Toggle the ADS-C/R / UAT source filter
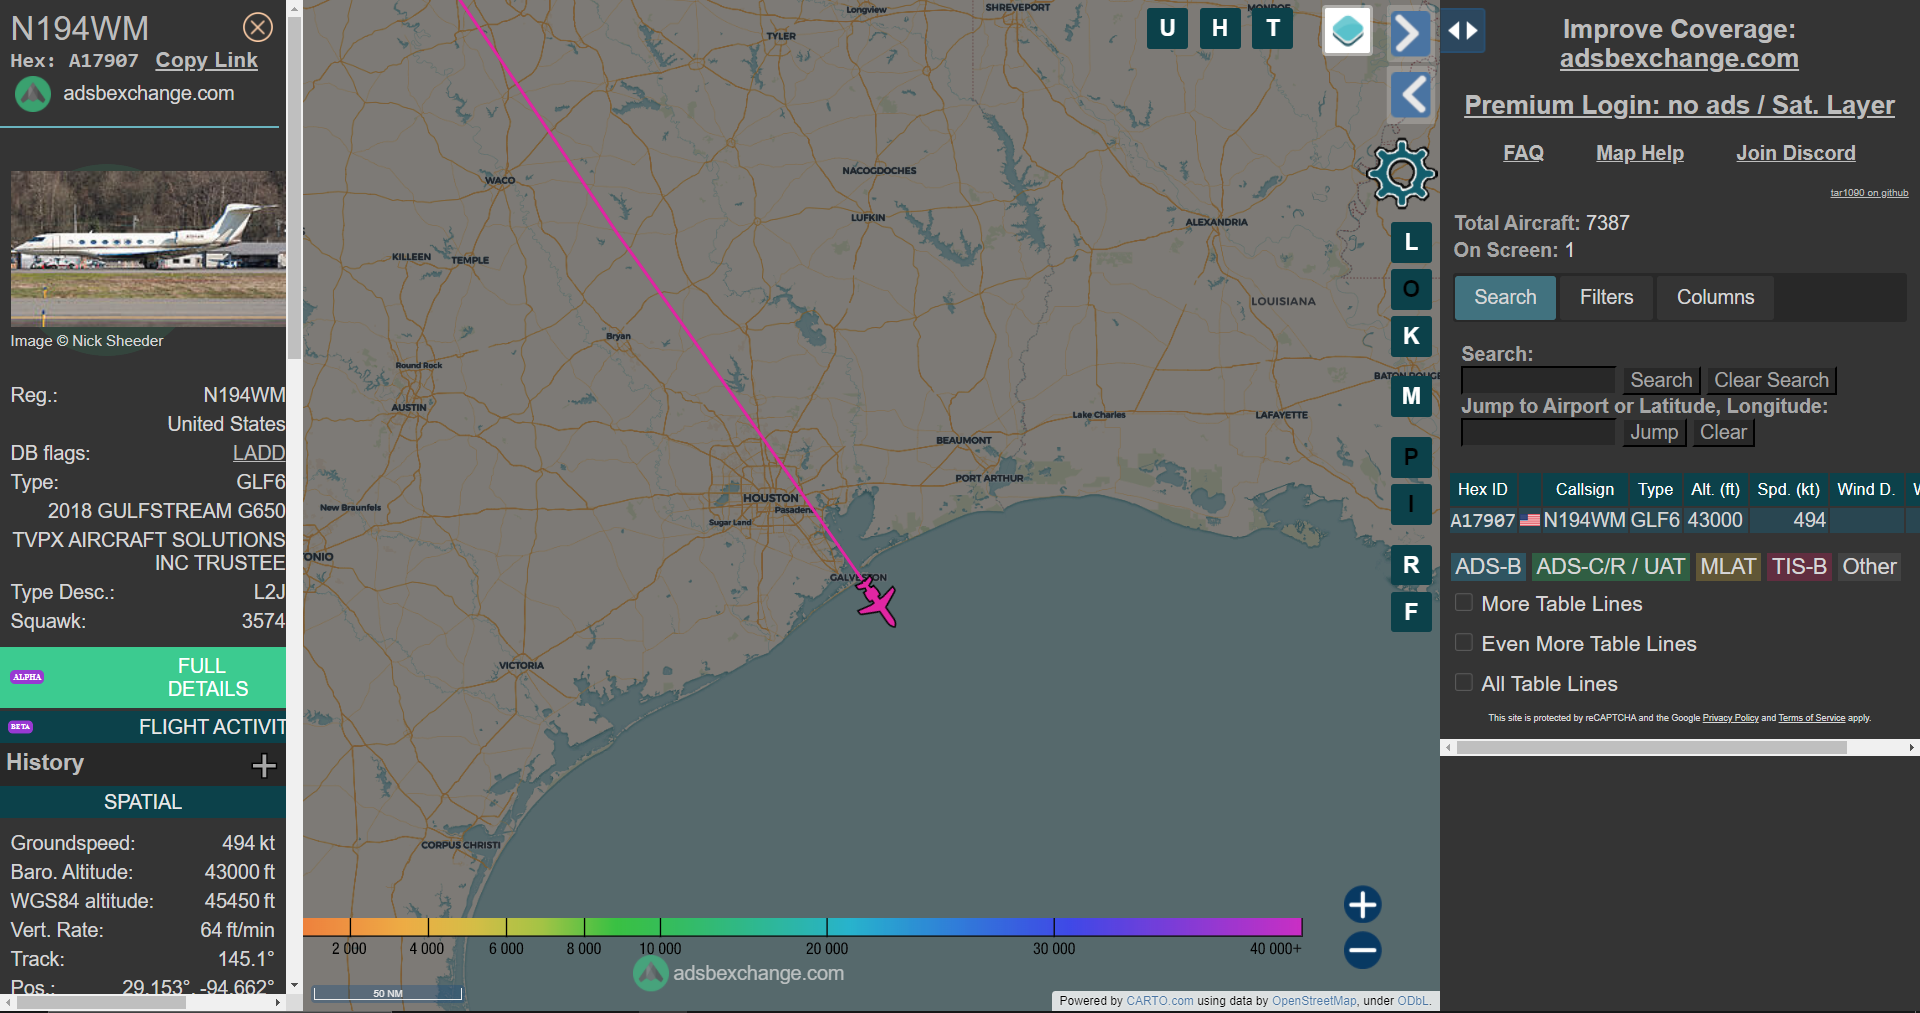The width and height of the screenshot is (1920, 1013). 1610,567
